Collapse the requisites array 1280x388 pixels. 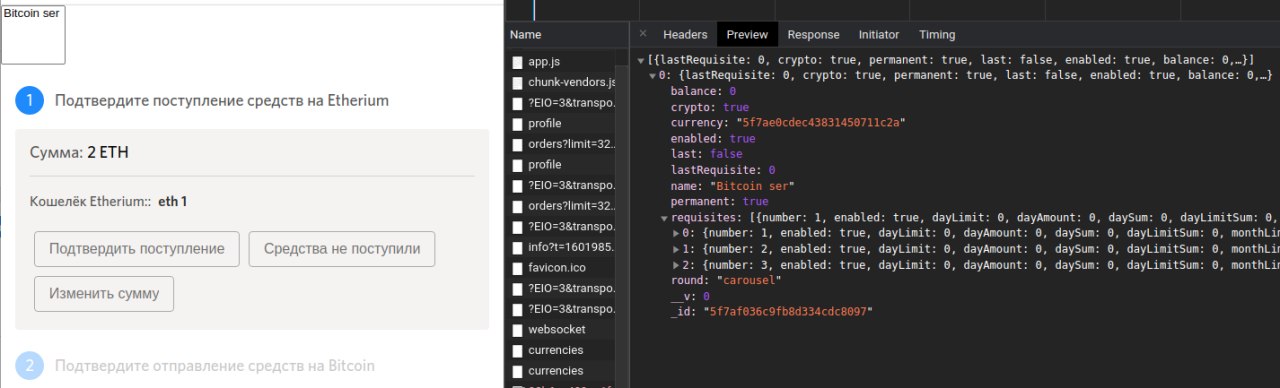tap(664, 218)
